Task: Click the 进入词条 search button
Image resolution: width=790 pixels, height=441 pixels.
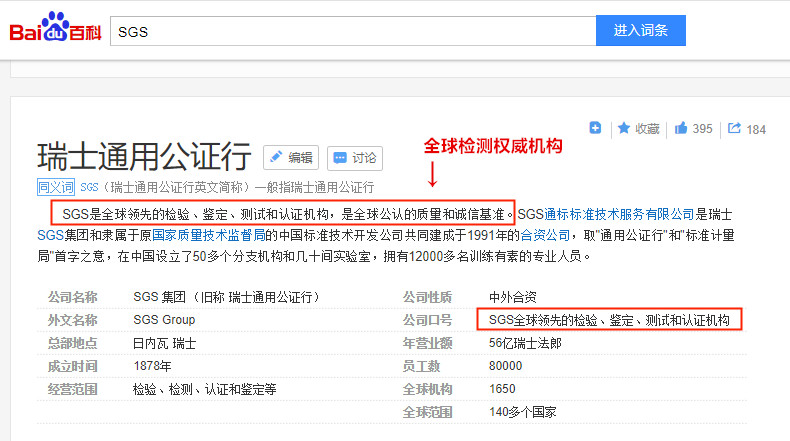Action: point(640,30)
